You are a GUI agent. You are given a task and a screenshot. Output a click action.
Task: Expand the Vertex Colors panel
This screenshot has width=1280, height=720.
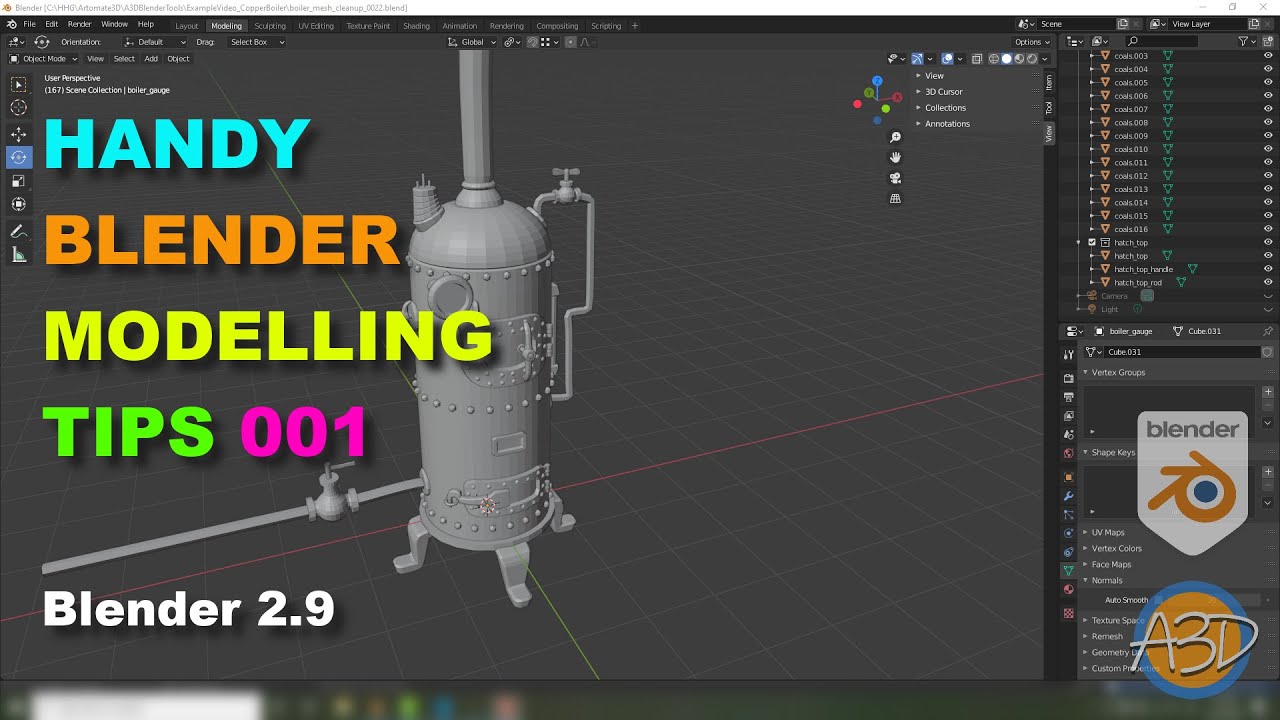point(1113,548)
